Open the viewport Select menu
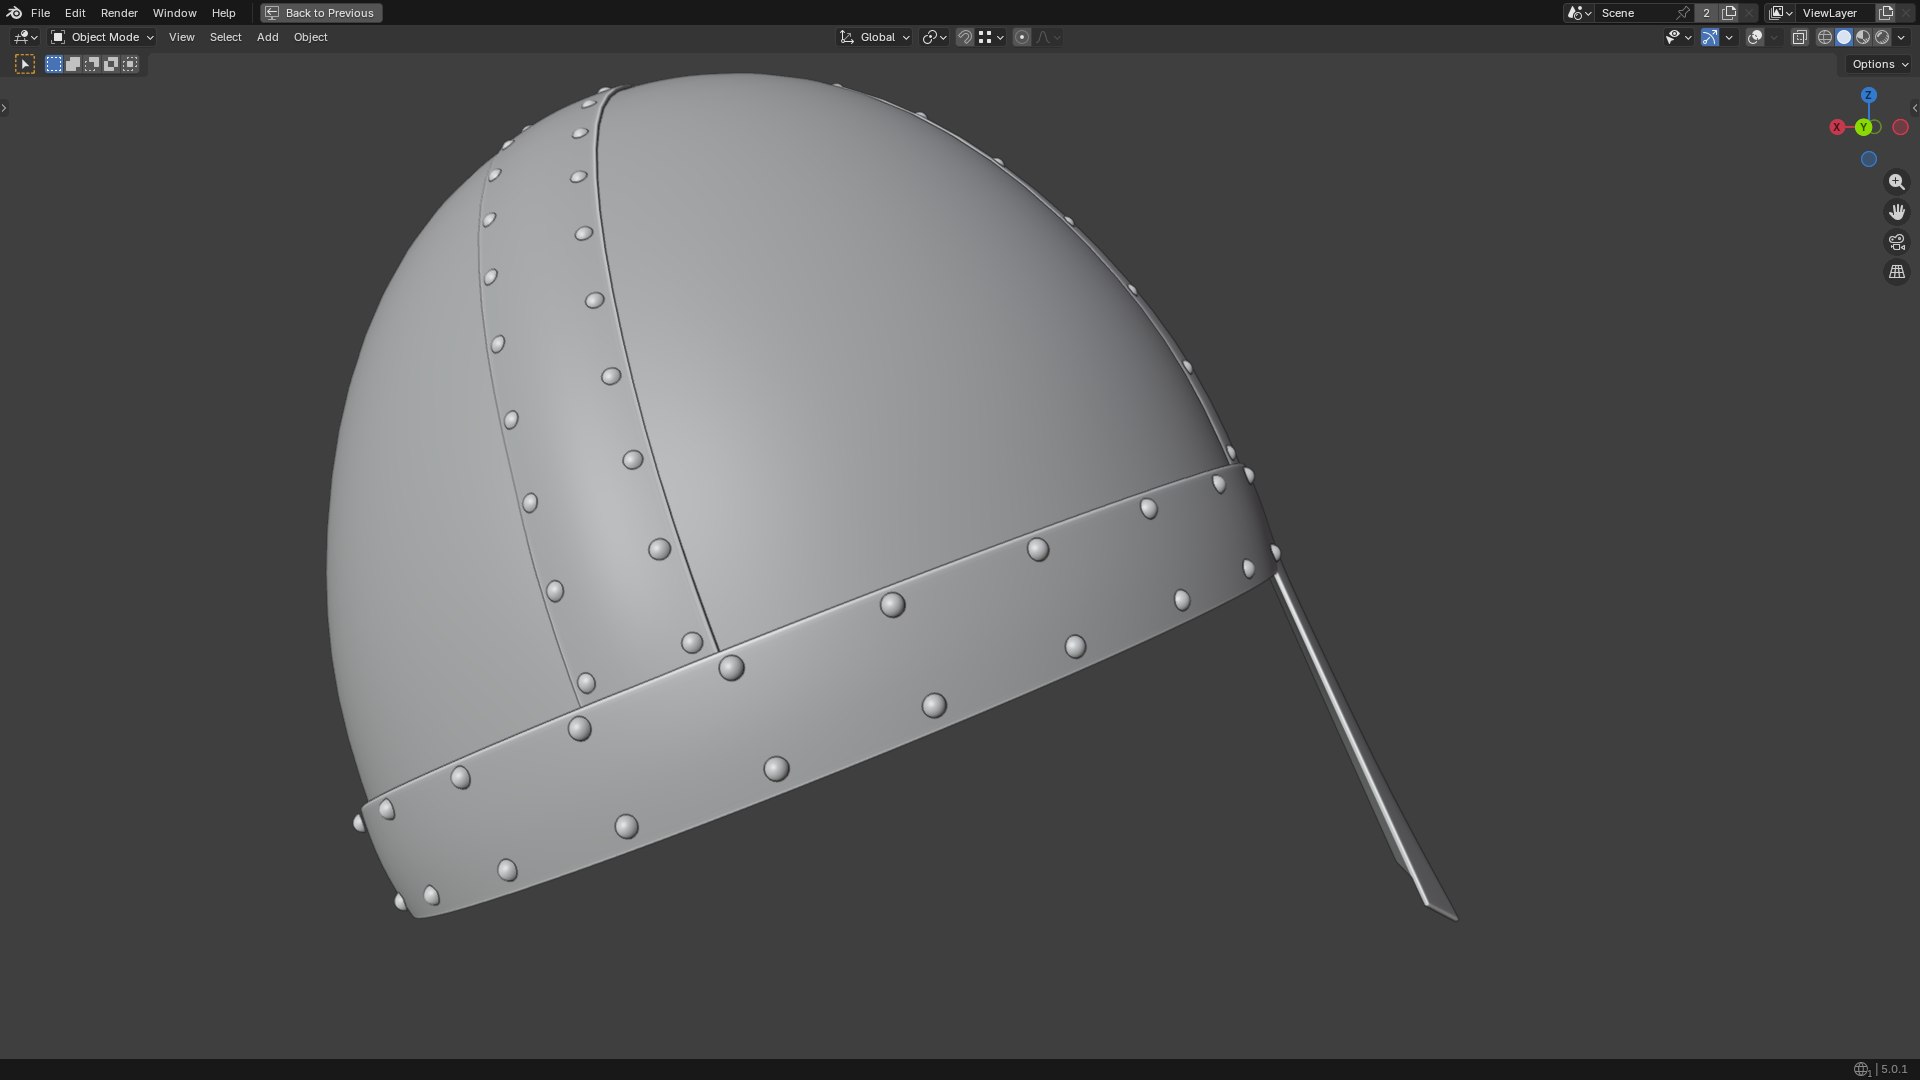The width and height of the screenshot is (1920, 1080). pos(225,37)
